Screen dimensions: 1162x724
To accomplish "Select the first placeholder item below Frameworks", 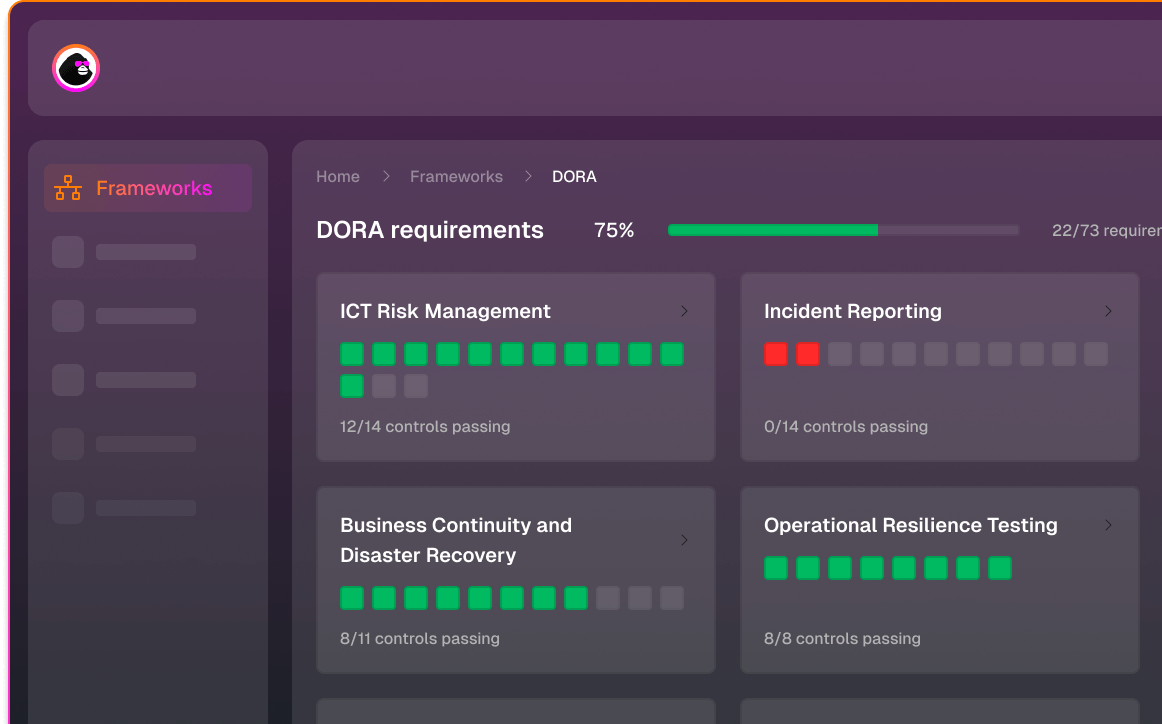I will [x=124, y=252].
